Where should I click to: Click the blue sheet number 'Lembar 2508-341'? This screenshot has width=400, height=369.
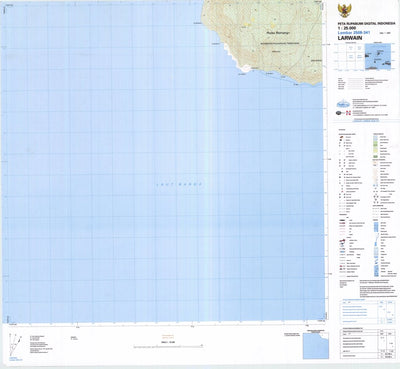[354, 33]
